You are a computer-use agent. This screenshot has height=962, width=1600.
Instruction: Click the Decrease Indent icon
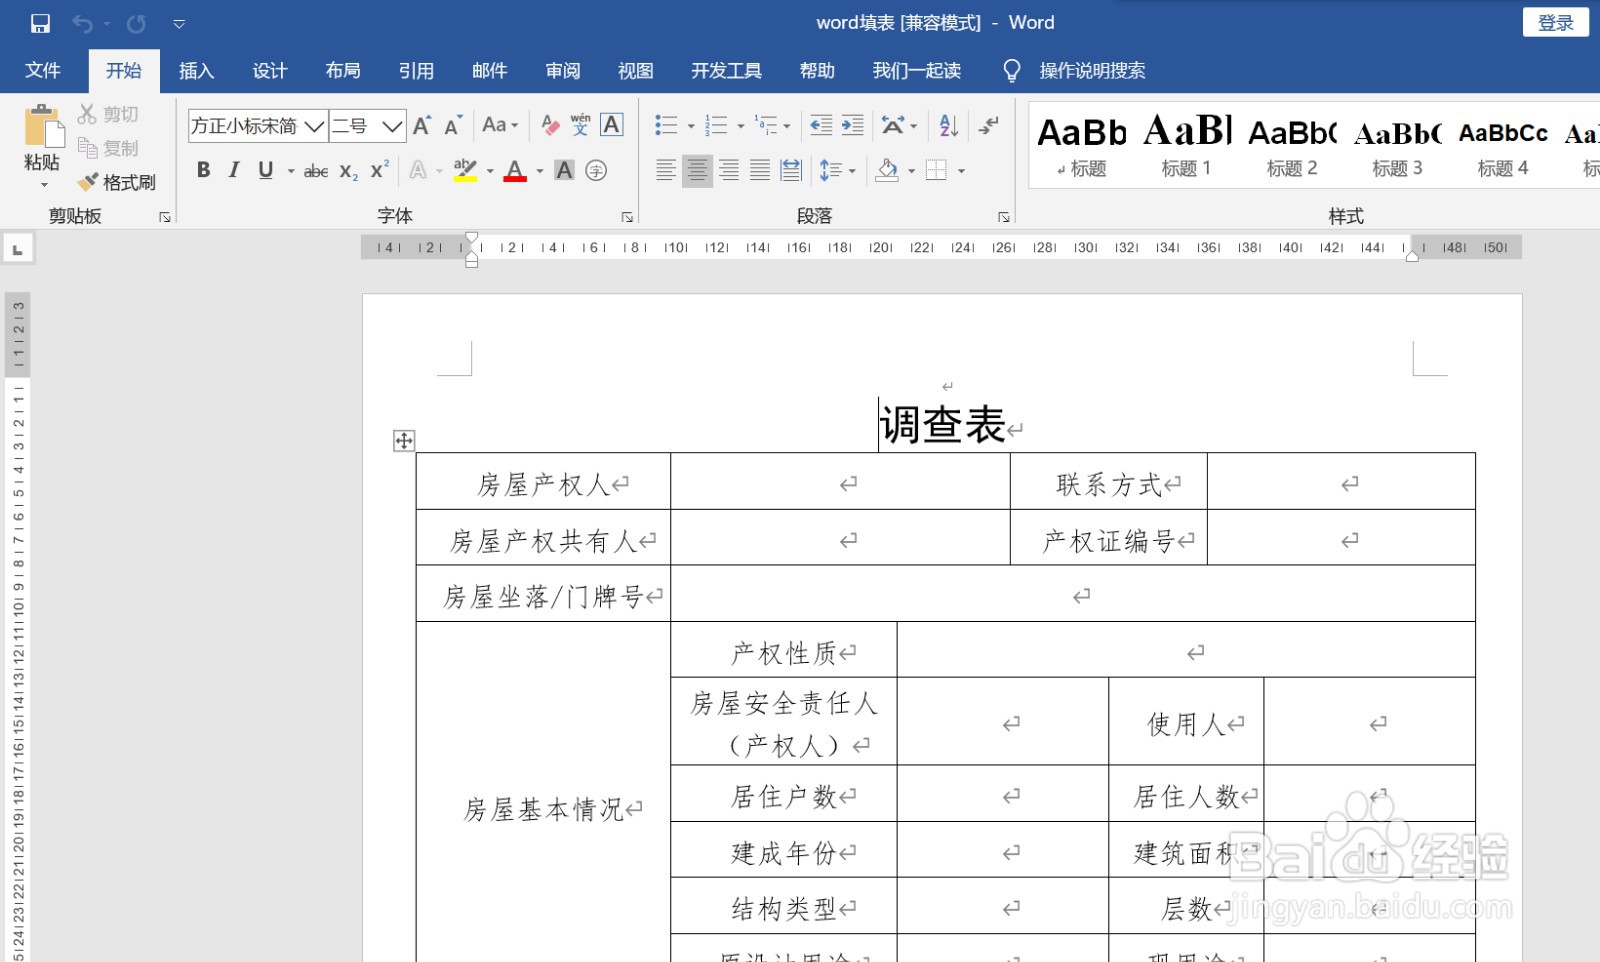click(821, 125)
